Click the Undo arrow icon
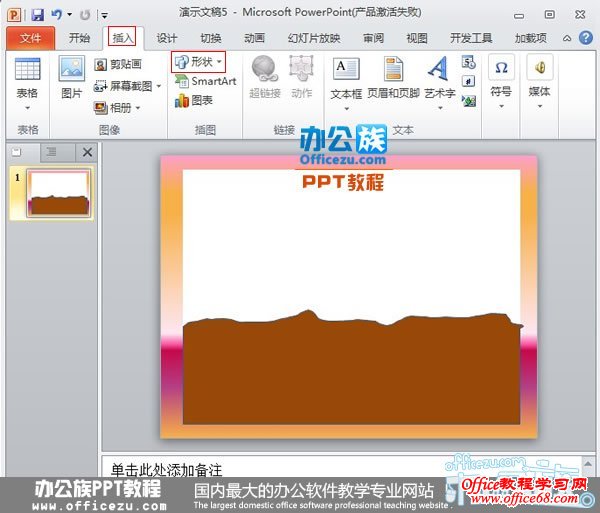The width and height of the screenshot is (600, 513). point(57,14)
